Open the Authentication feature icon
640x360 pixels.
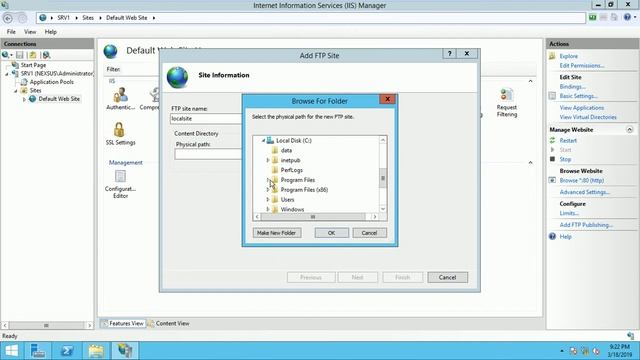(x=120, y=96)
